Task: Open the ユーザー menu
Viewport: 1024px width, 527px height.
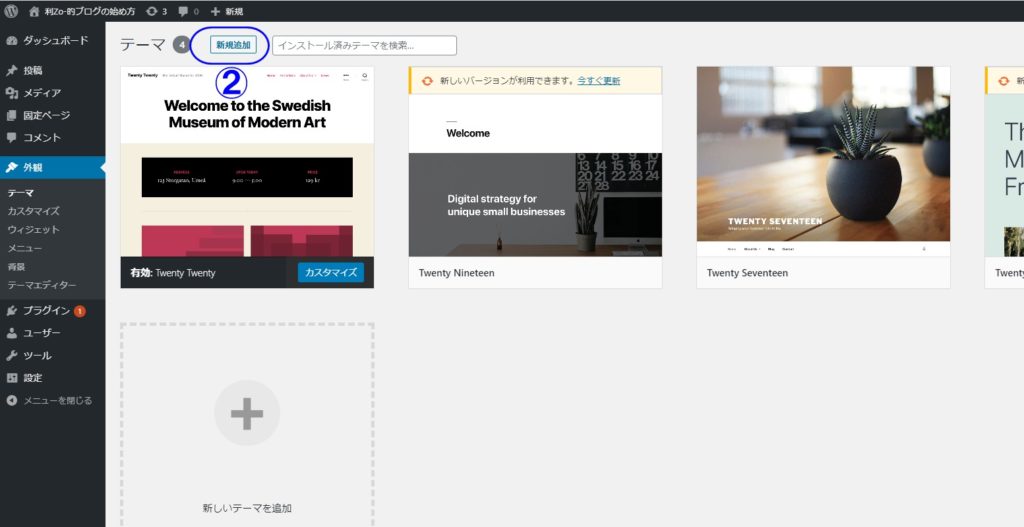Action: tap(42, 333)
